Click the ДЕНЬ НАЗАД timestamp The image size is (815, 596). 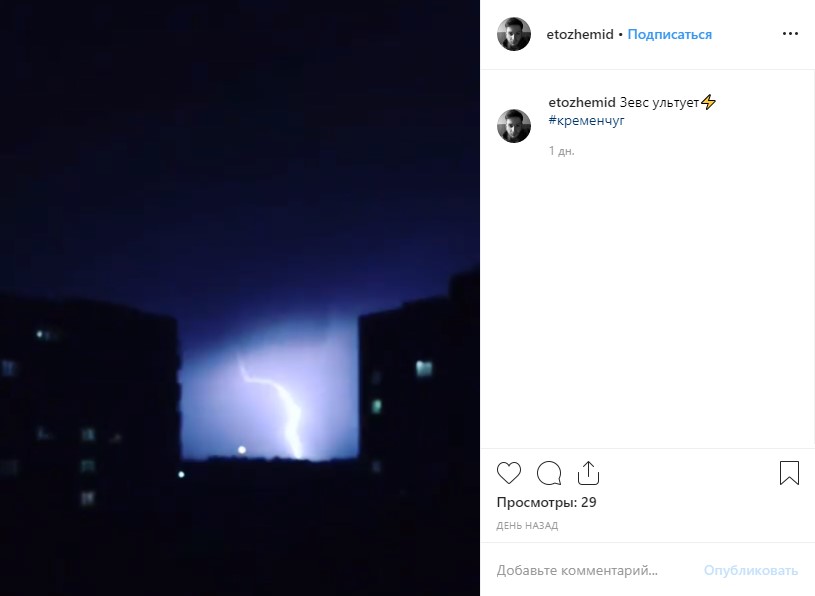[527, 525]
